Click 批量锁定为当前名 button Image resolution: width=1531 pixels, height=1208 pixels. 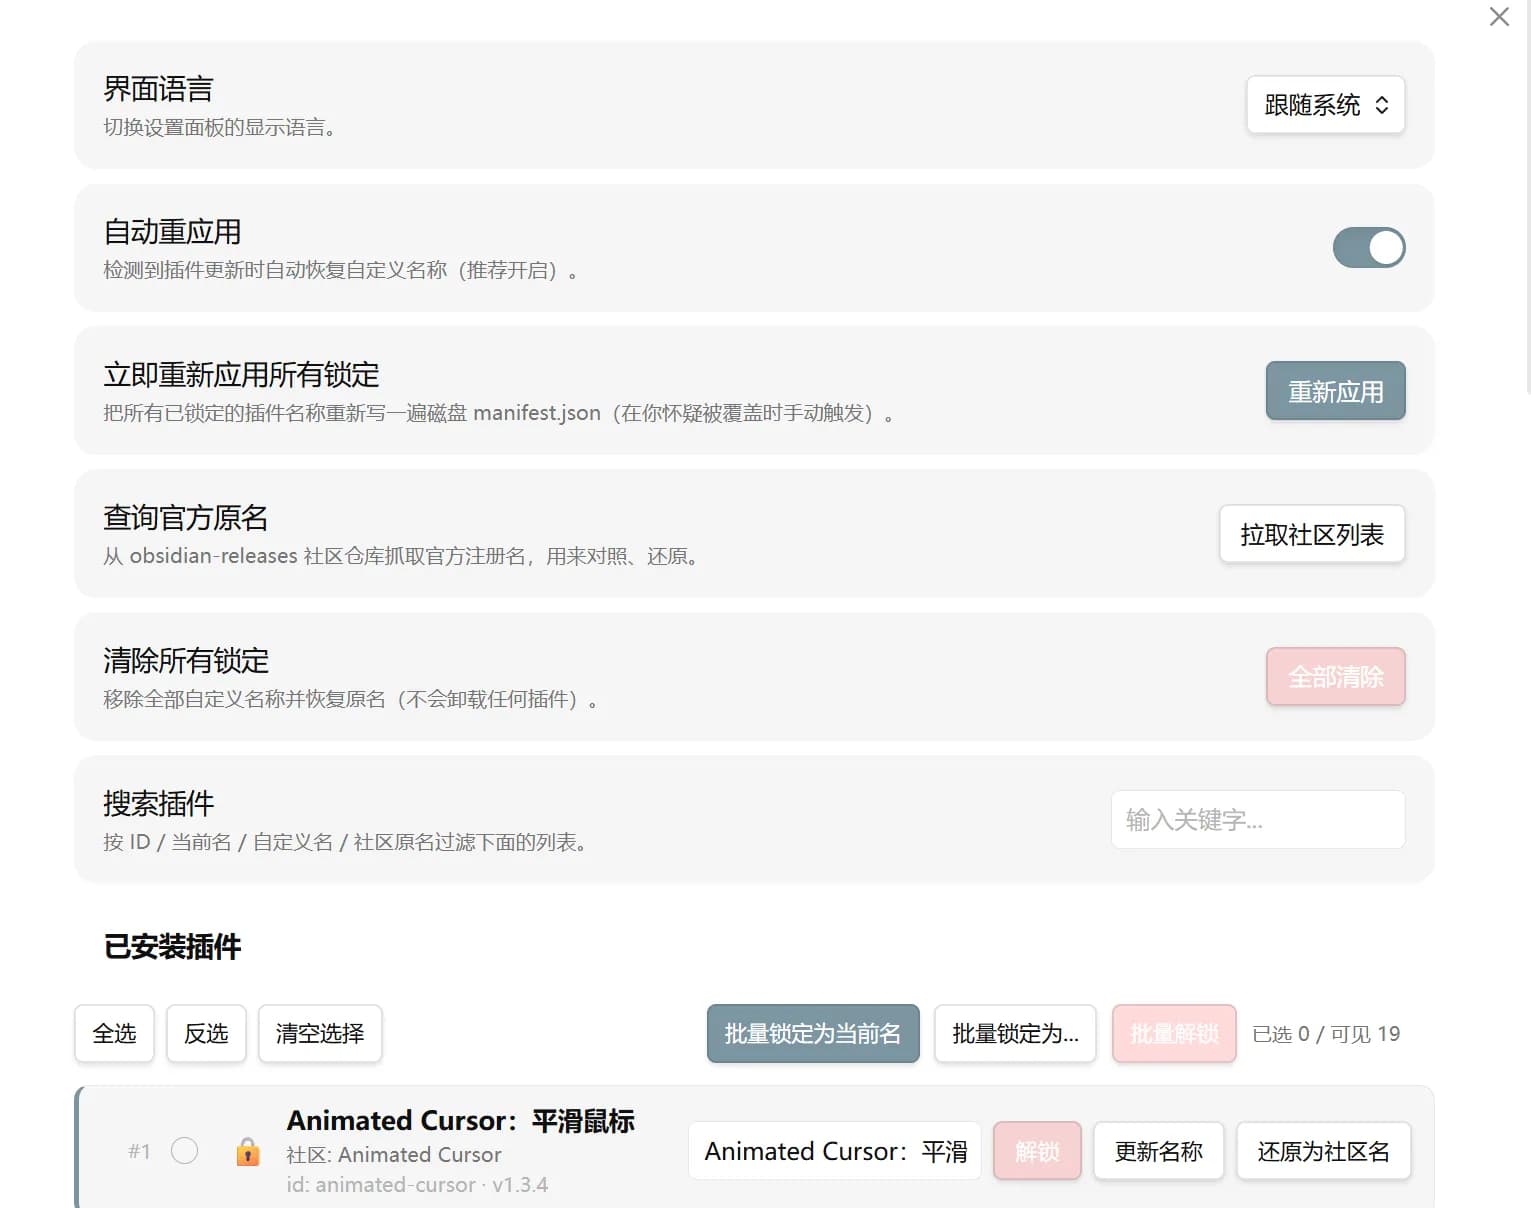click(813, 1034)
